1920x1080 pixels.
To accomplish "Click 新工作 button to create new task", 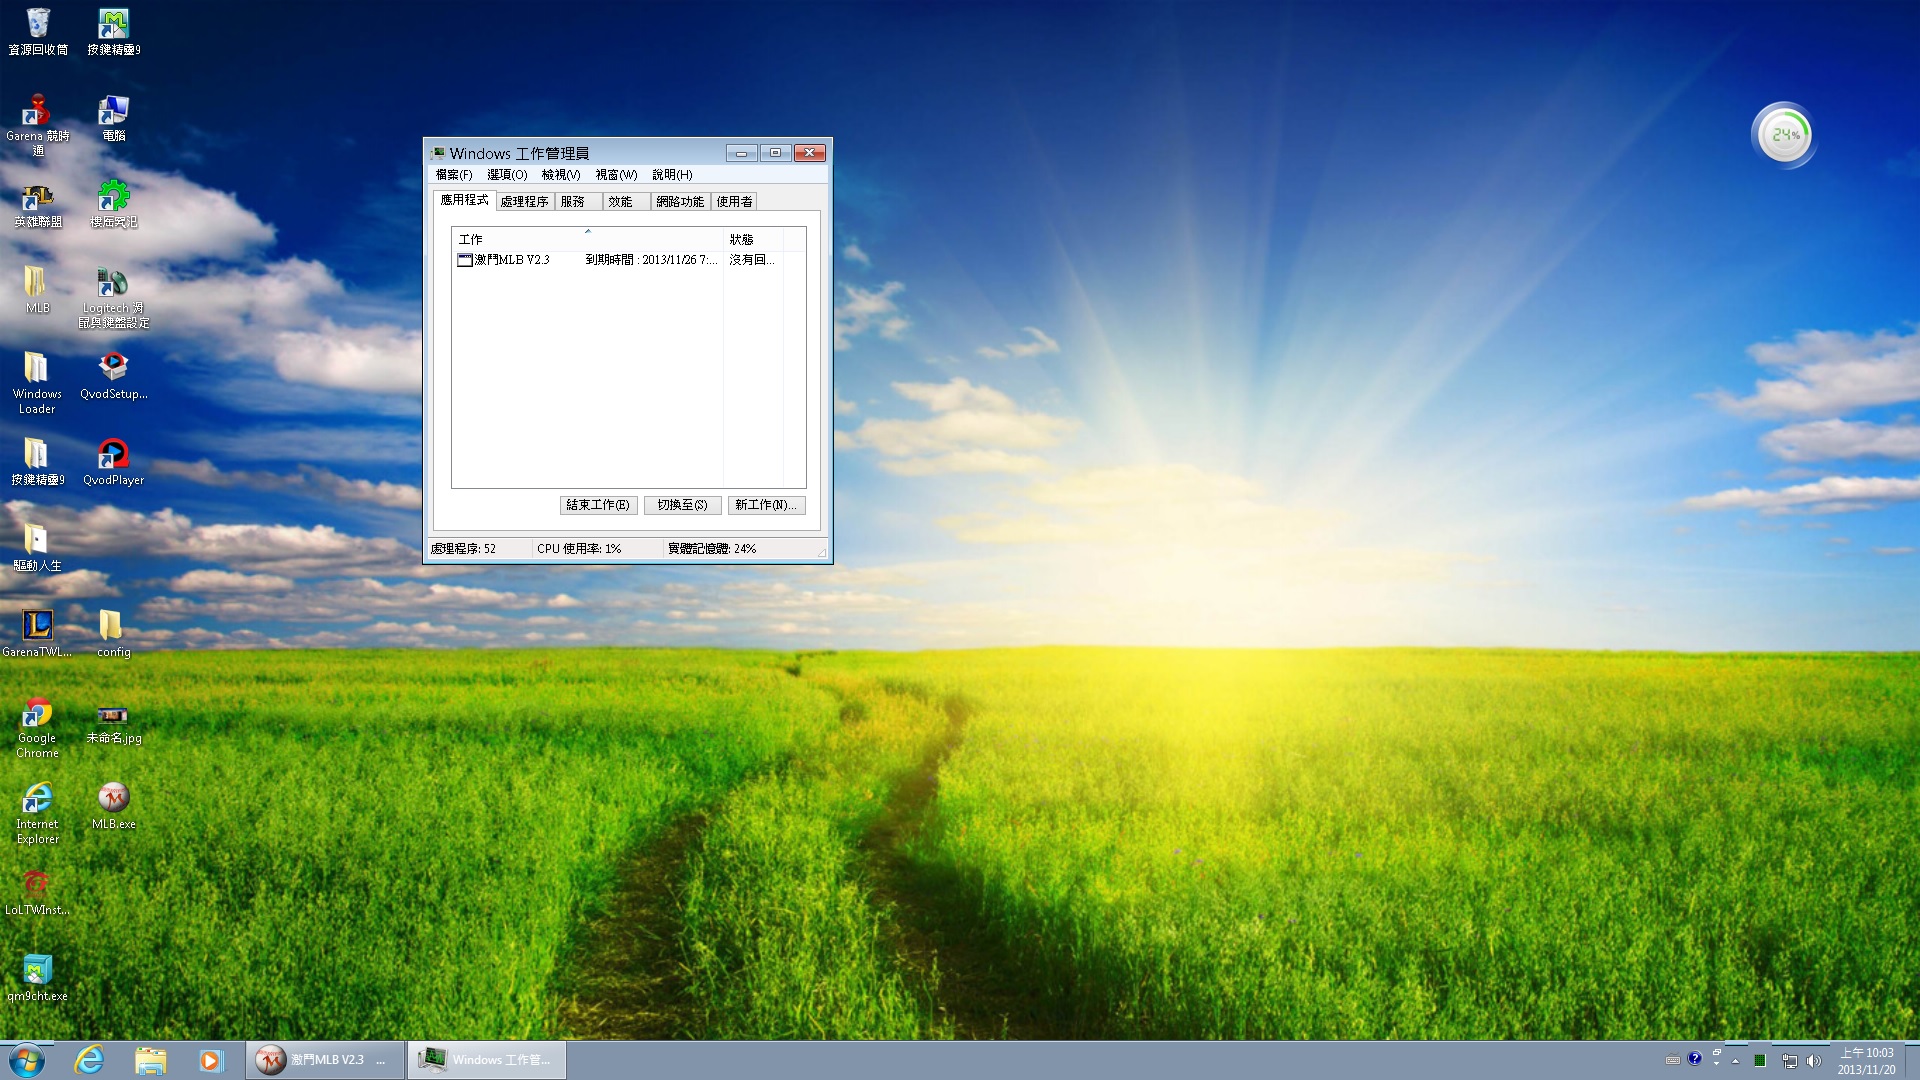I will [767, 504].
